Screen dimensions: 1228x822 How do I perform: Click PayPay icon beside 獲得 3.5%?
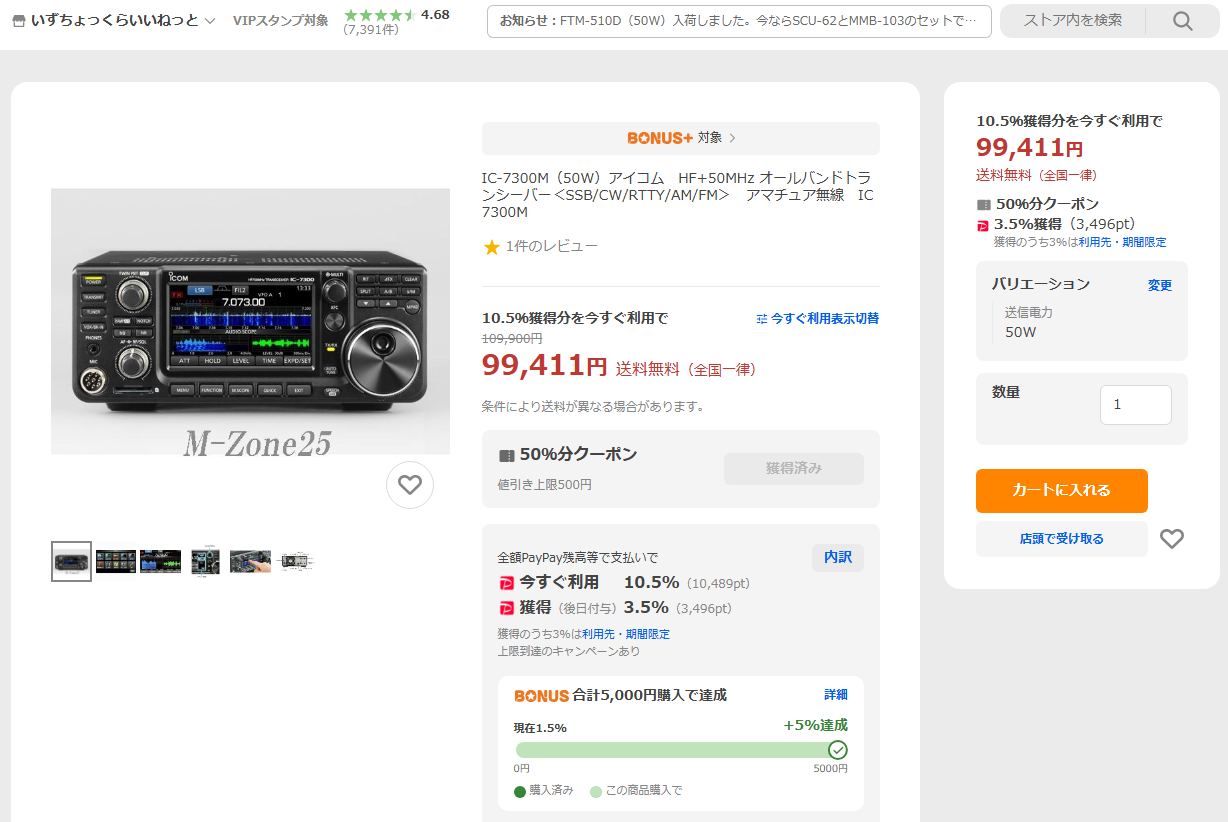point(506,608)
